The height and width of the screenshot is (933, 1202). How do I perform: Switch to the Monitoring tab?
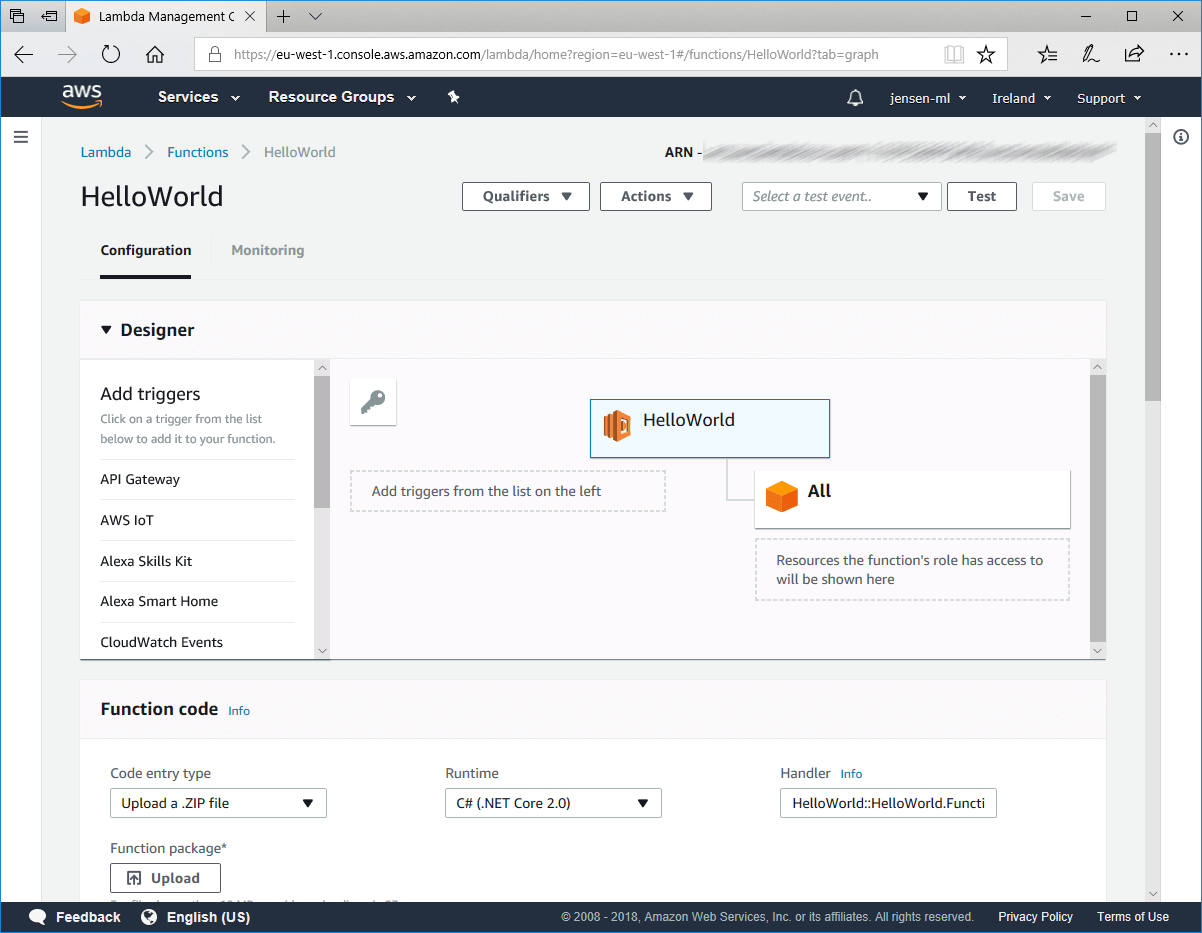(267, 250)
